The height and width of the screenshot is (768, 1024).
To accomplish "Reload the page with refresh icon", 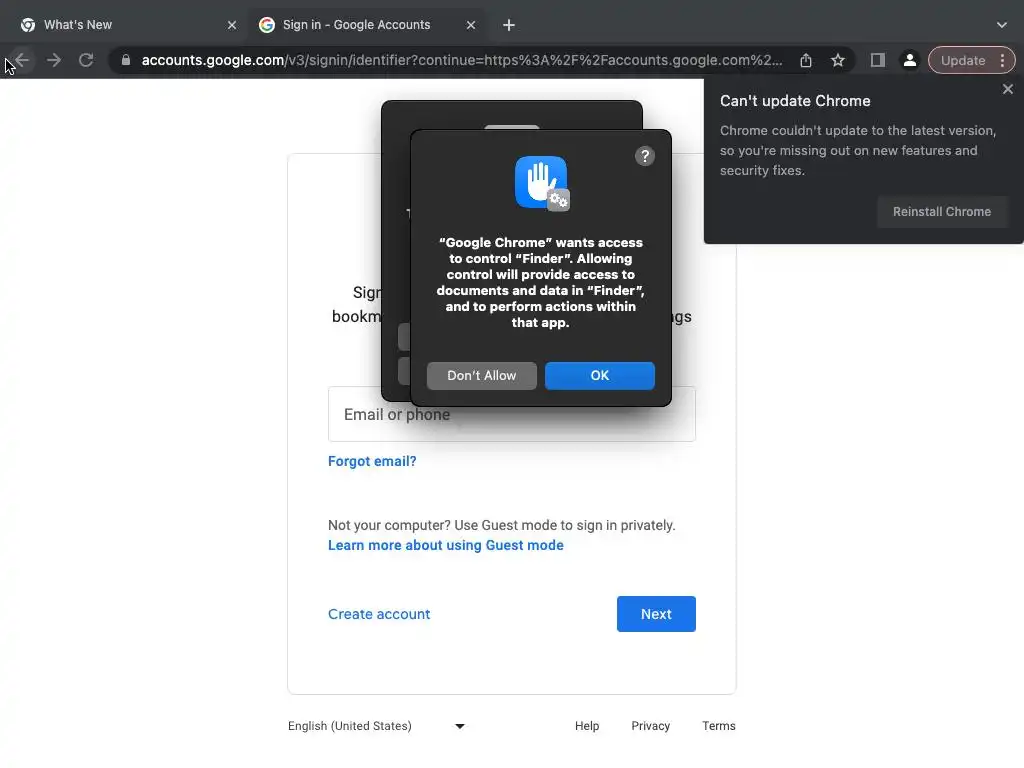I will [86, 61].
